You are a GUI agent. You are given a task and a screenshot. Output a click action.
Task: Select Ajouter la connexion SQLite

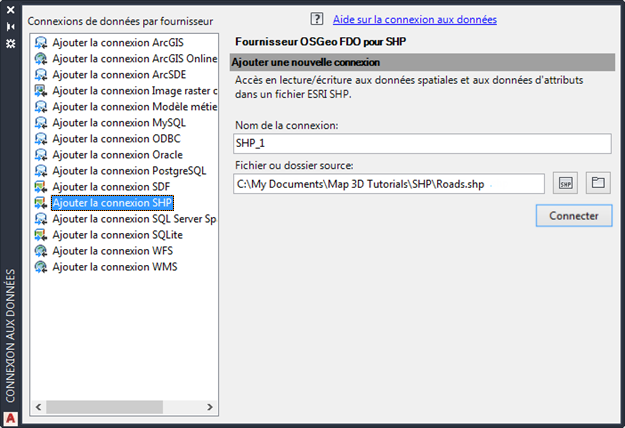pos(118,235)
